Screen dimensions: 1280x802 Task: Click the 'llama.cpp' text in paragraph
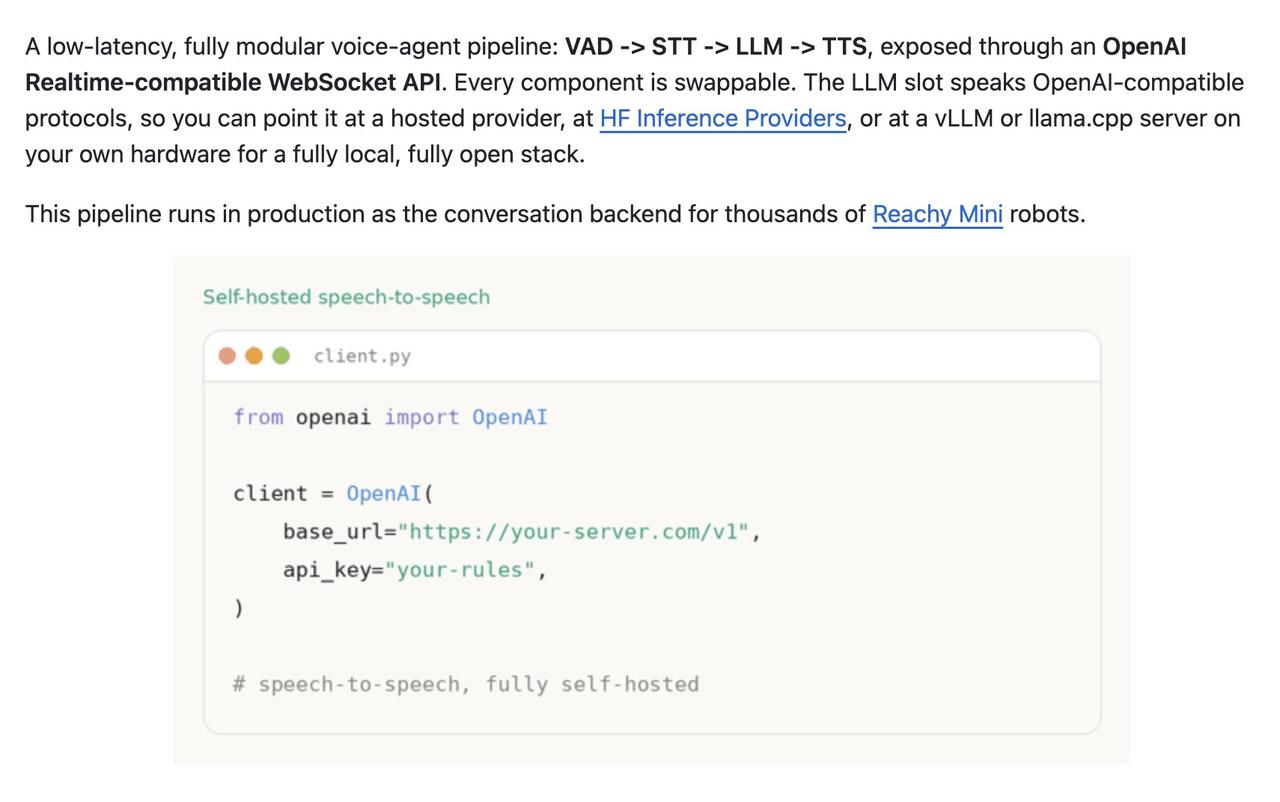coord(1082,118)
